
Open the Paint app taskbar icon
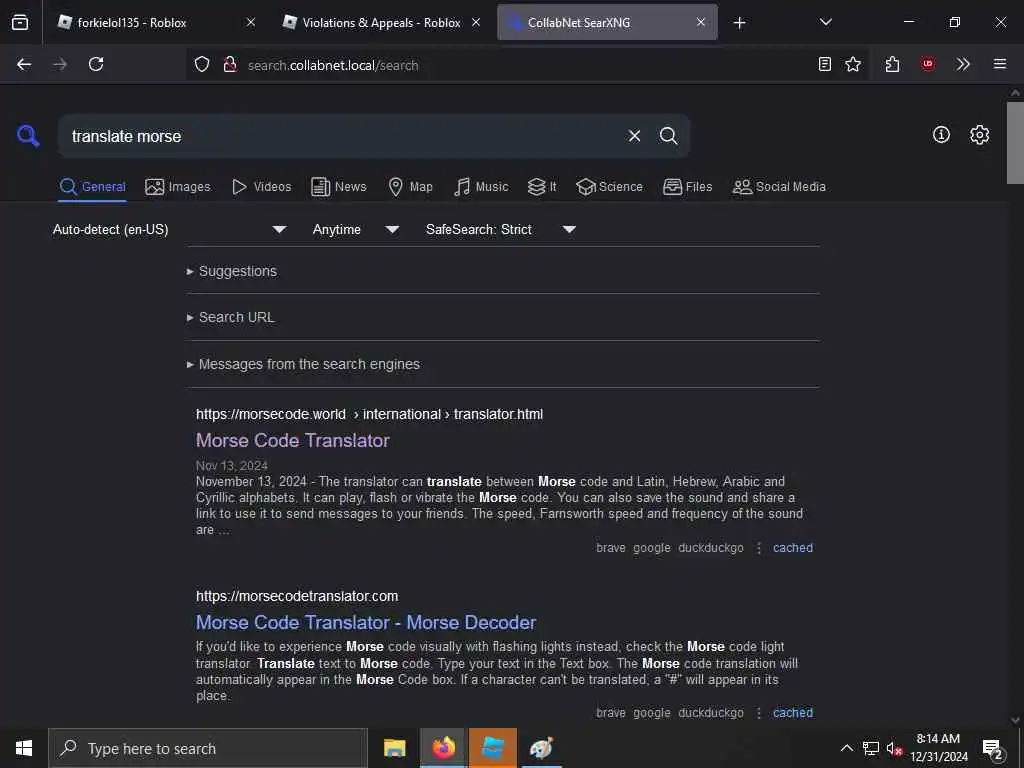pyautogui.click(x=541, y=748)
